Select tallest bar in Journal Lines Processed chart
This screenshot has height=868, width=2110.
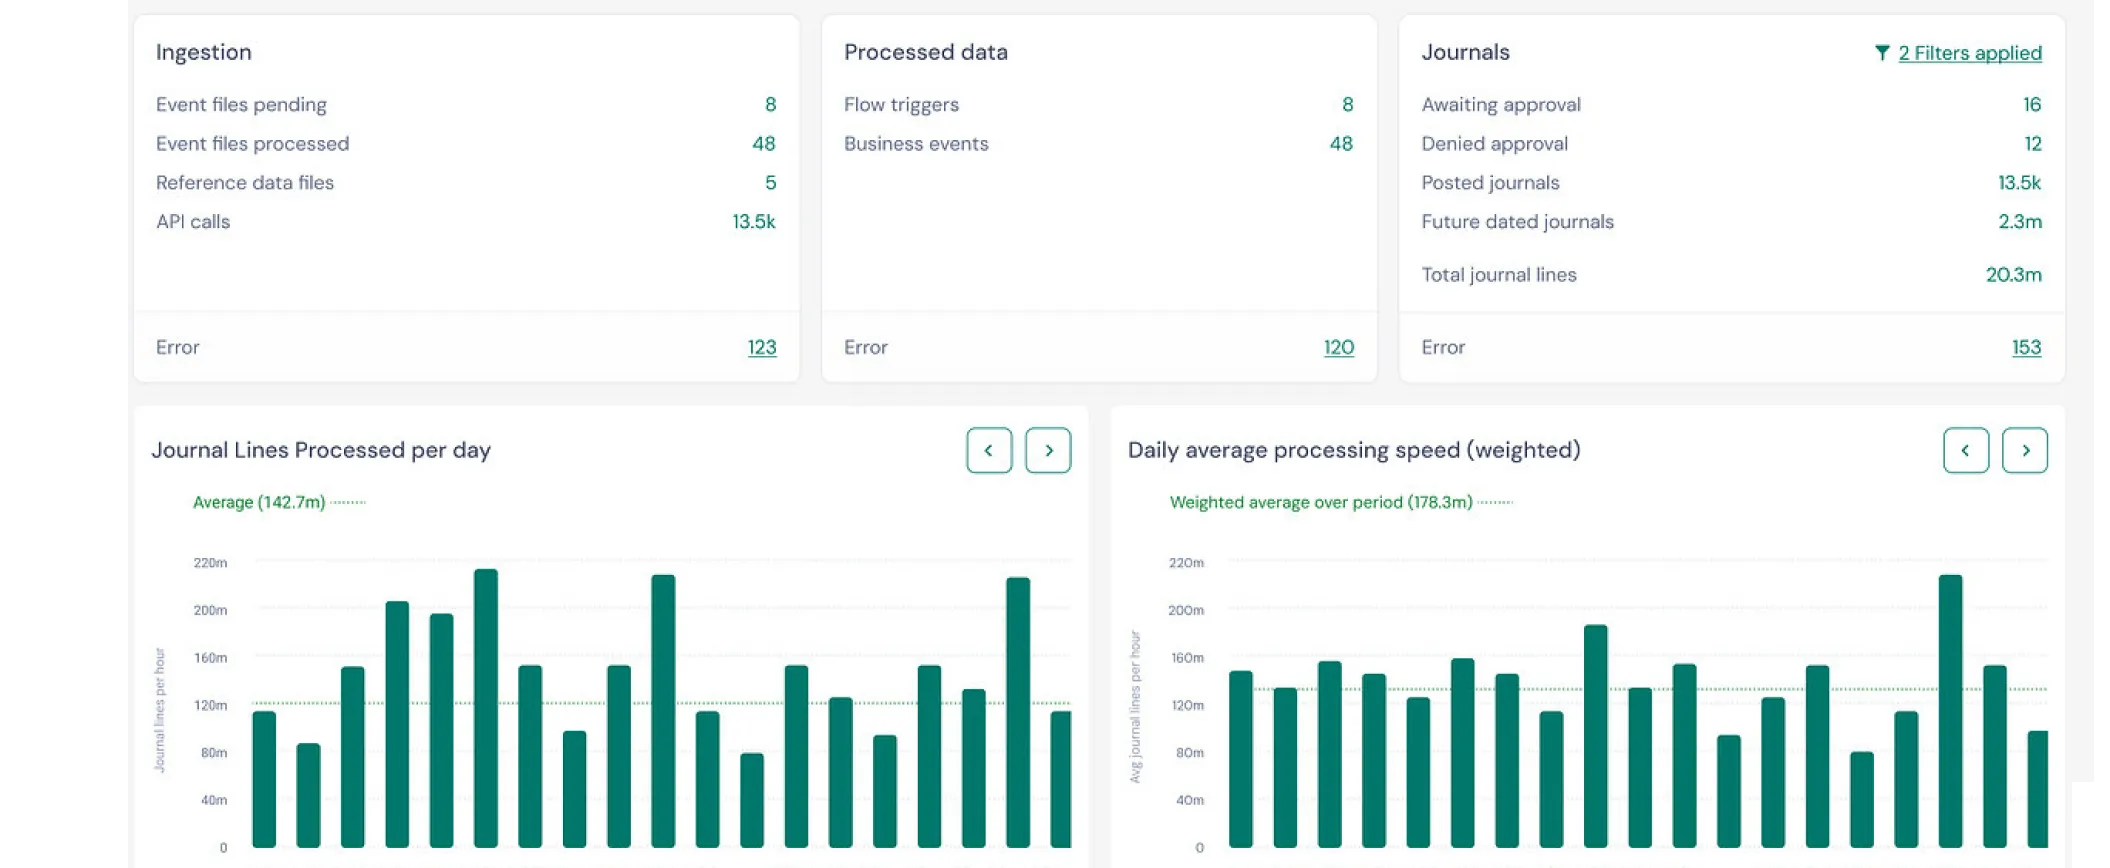click(x=486, y=708)
